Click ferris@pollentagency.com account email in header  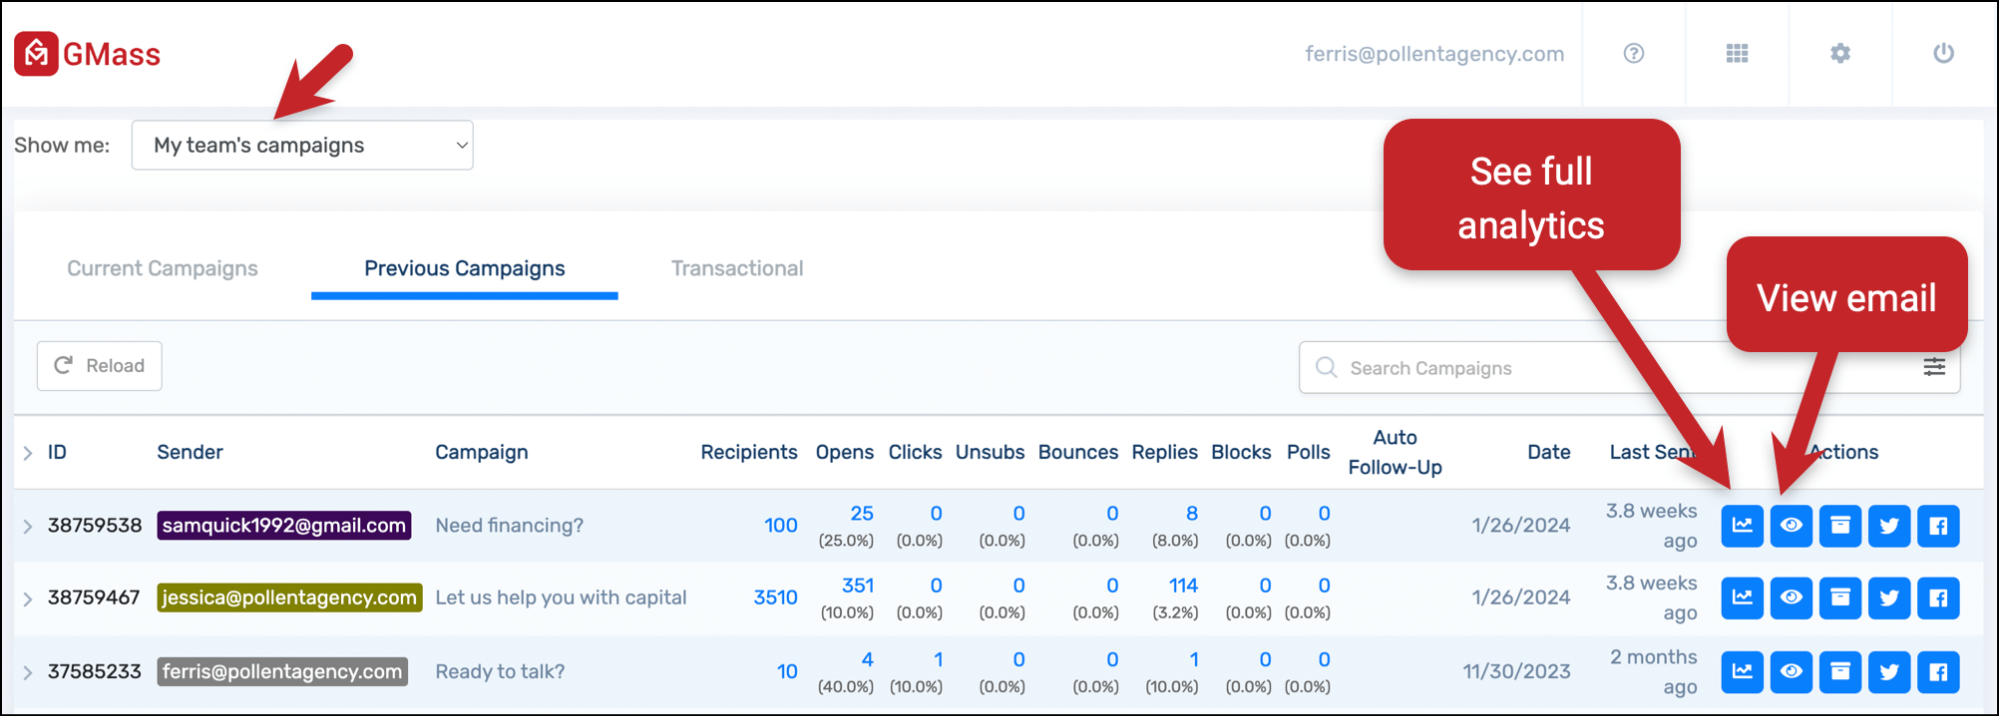1434,54
